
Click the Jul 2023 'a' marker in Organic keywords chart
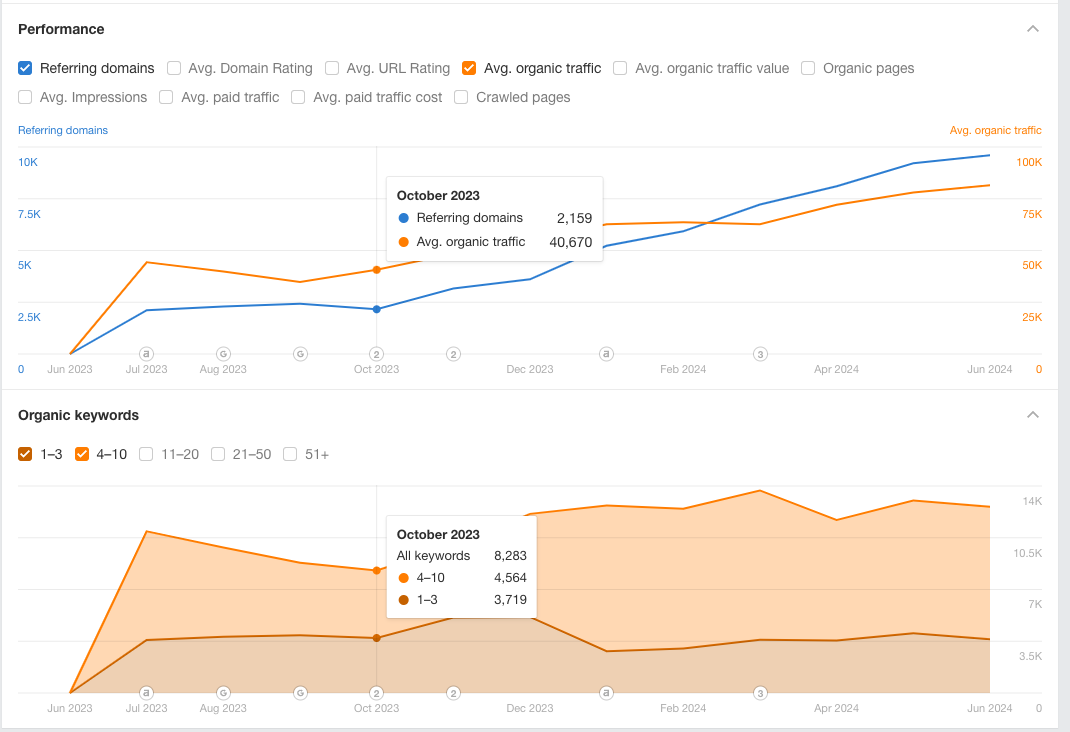click(146, 693)
